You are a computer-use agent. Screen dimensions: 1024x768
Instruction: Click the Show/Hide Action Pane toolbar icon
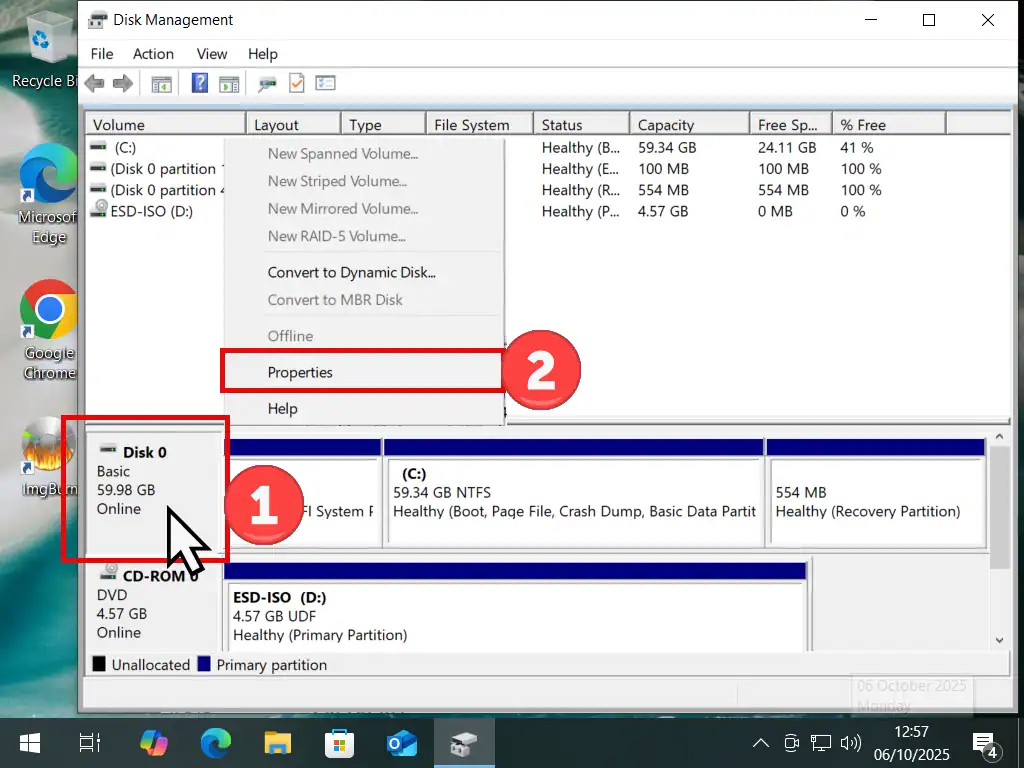point(229,84)
